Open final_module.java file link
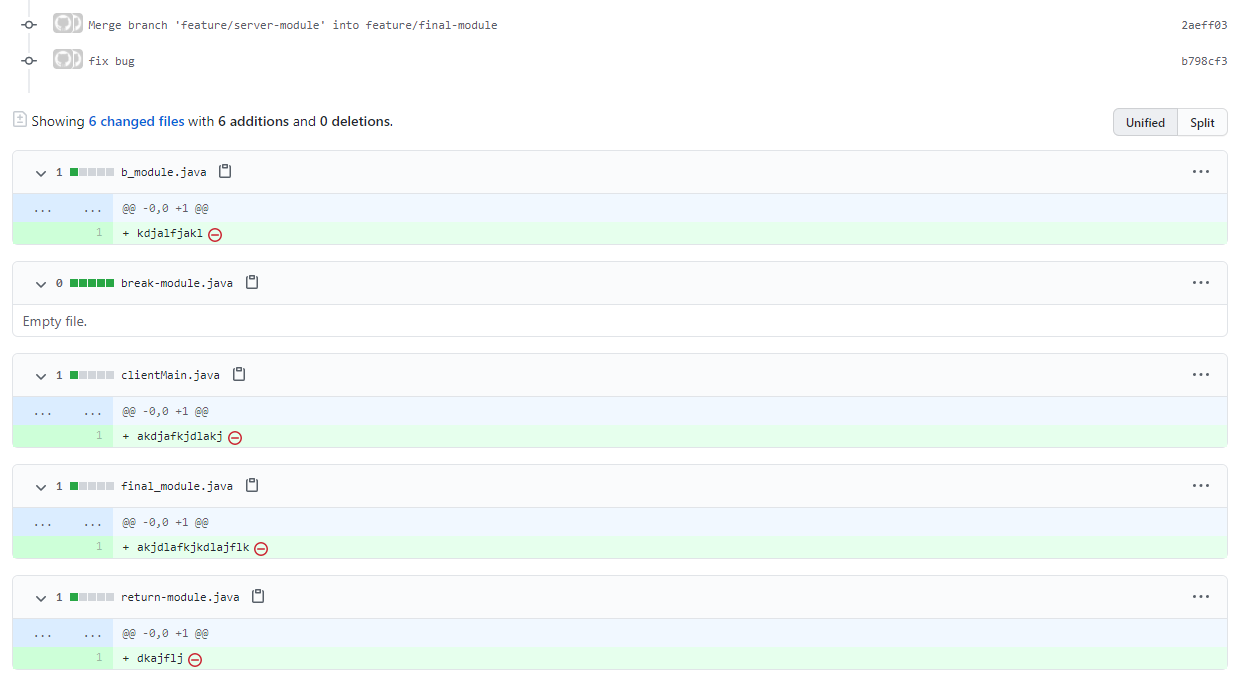The width and height of the screenshot is (1236, 685). click(177, 486)
